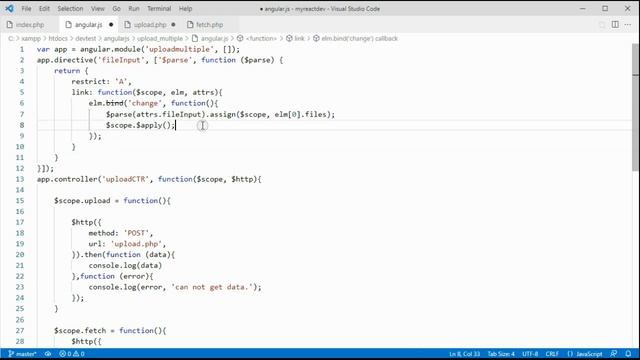Switch to the angular.js tab
The image size is (640, 360).
(x=89, y=25)
